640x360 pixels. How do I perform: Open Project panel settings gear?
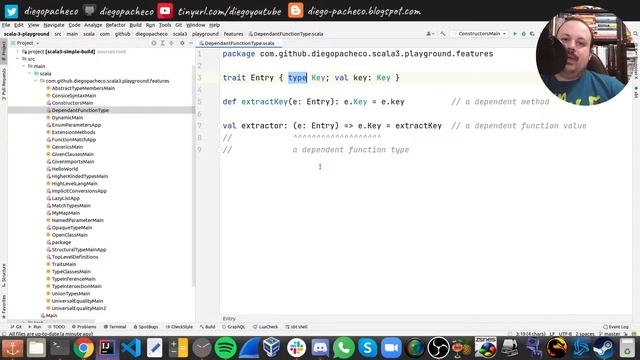coord(182,43)
